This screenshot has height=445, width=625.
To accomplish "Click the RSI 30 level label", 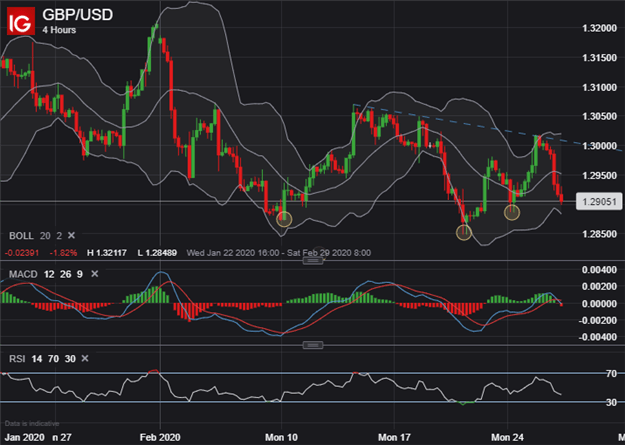I will [x=611, y=402].
